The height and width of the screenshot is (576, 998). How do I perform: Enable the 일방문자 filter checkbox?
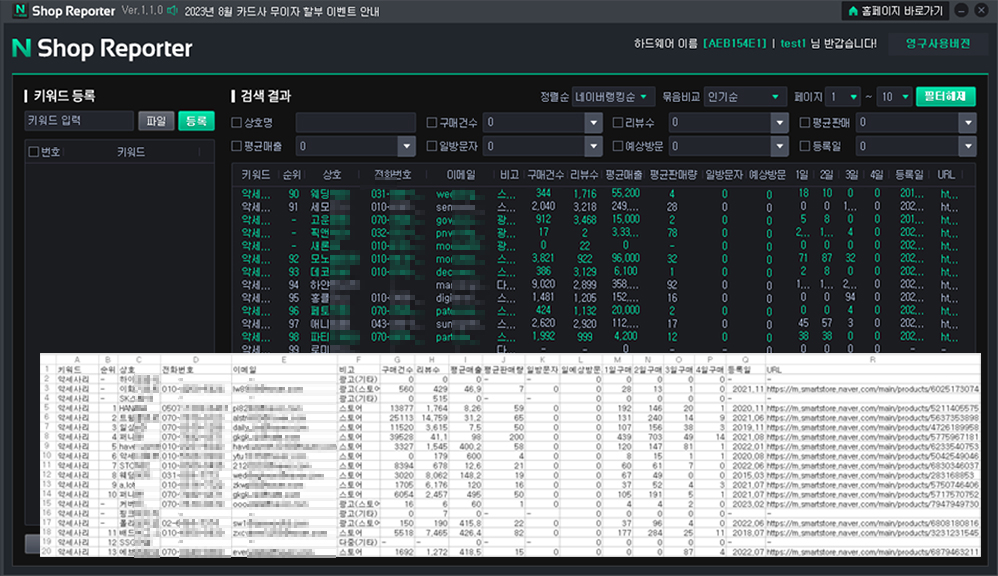[432, 146]
